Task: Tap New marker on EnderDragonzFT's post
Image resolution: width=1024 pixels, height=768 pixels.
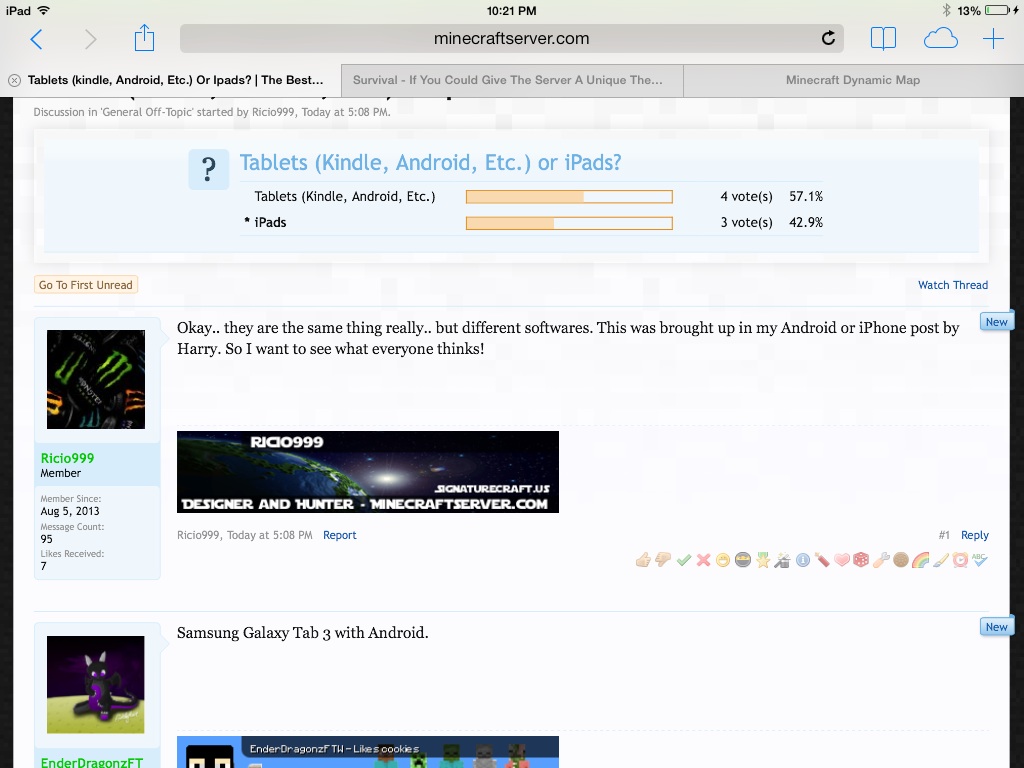Action: (996, 627)
